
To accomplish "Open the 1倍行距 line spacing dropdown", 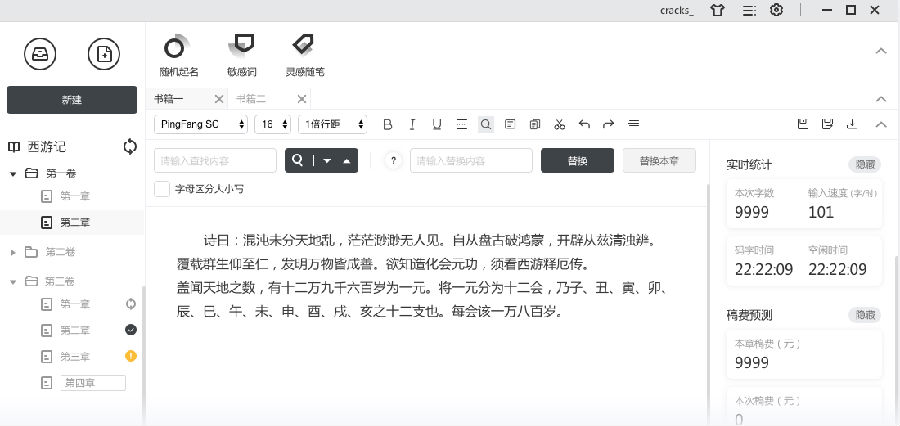I will pyautogui.click(x=333, y=124).
